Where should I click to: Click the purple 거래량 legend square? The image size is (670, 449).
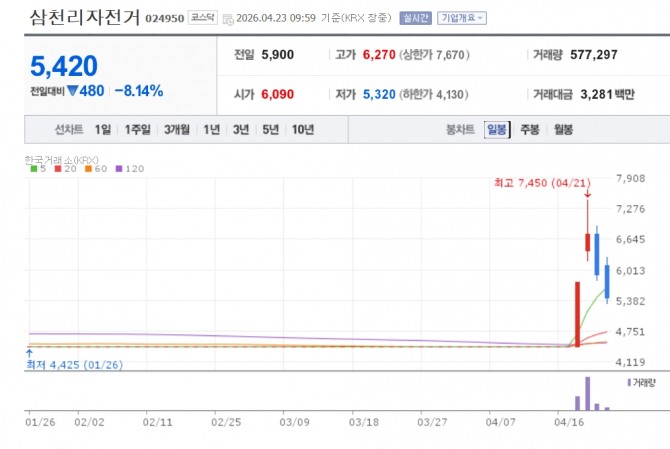click(629, 382)
